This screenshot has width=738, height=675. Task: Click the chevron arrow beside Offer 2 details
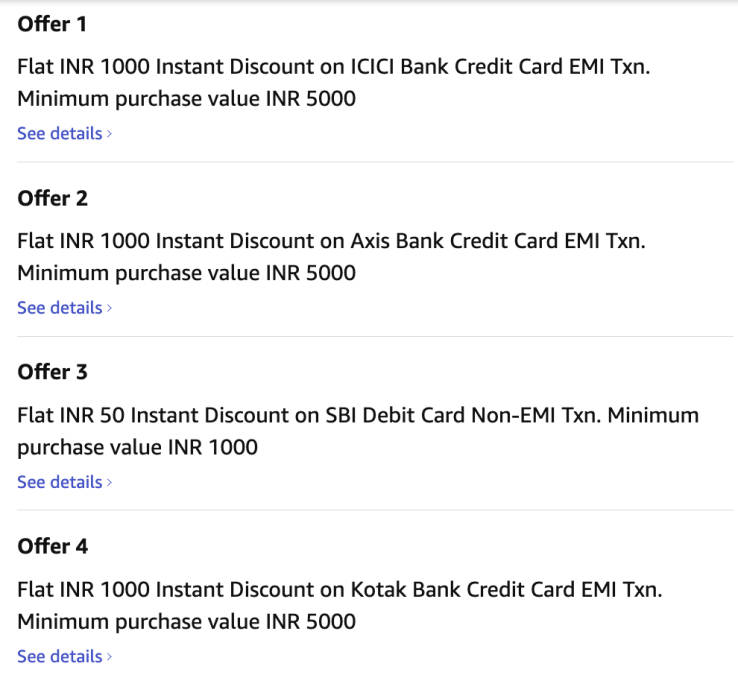point(109,309)
